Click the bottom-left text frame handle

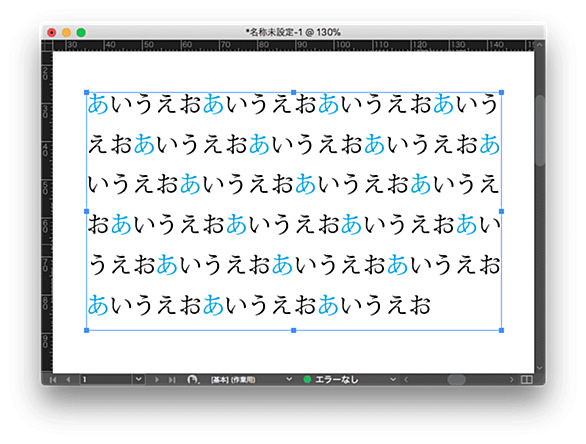point(87,330)
